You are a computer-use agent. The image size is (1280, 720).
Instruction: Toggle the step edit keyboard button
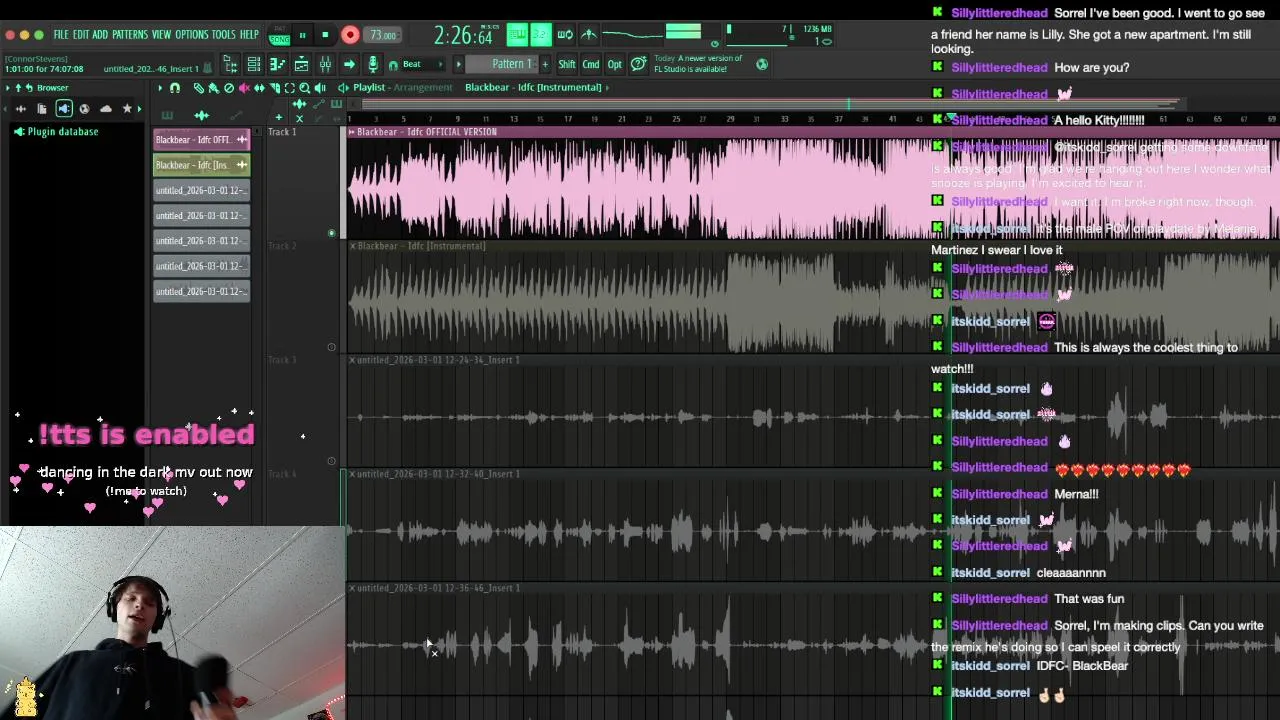[x=517, y=35]
